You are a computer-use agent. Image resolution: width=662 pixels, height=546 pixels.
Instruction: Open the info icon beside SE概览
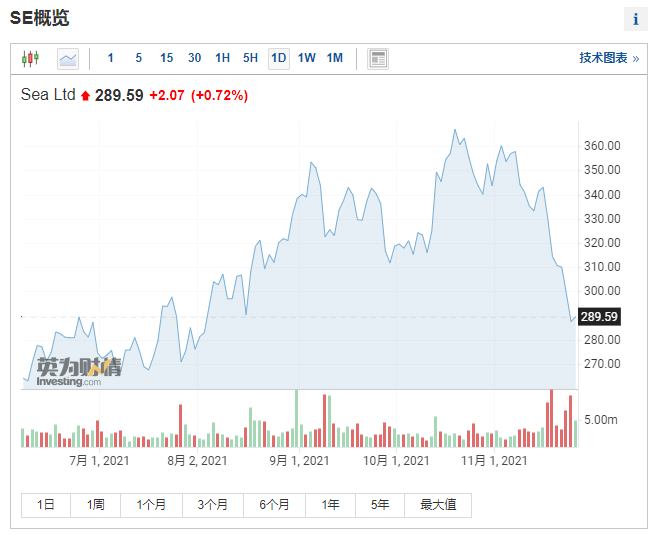coord(635,19)
